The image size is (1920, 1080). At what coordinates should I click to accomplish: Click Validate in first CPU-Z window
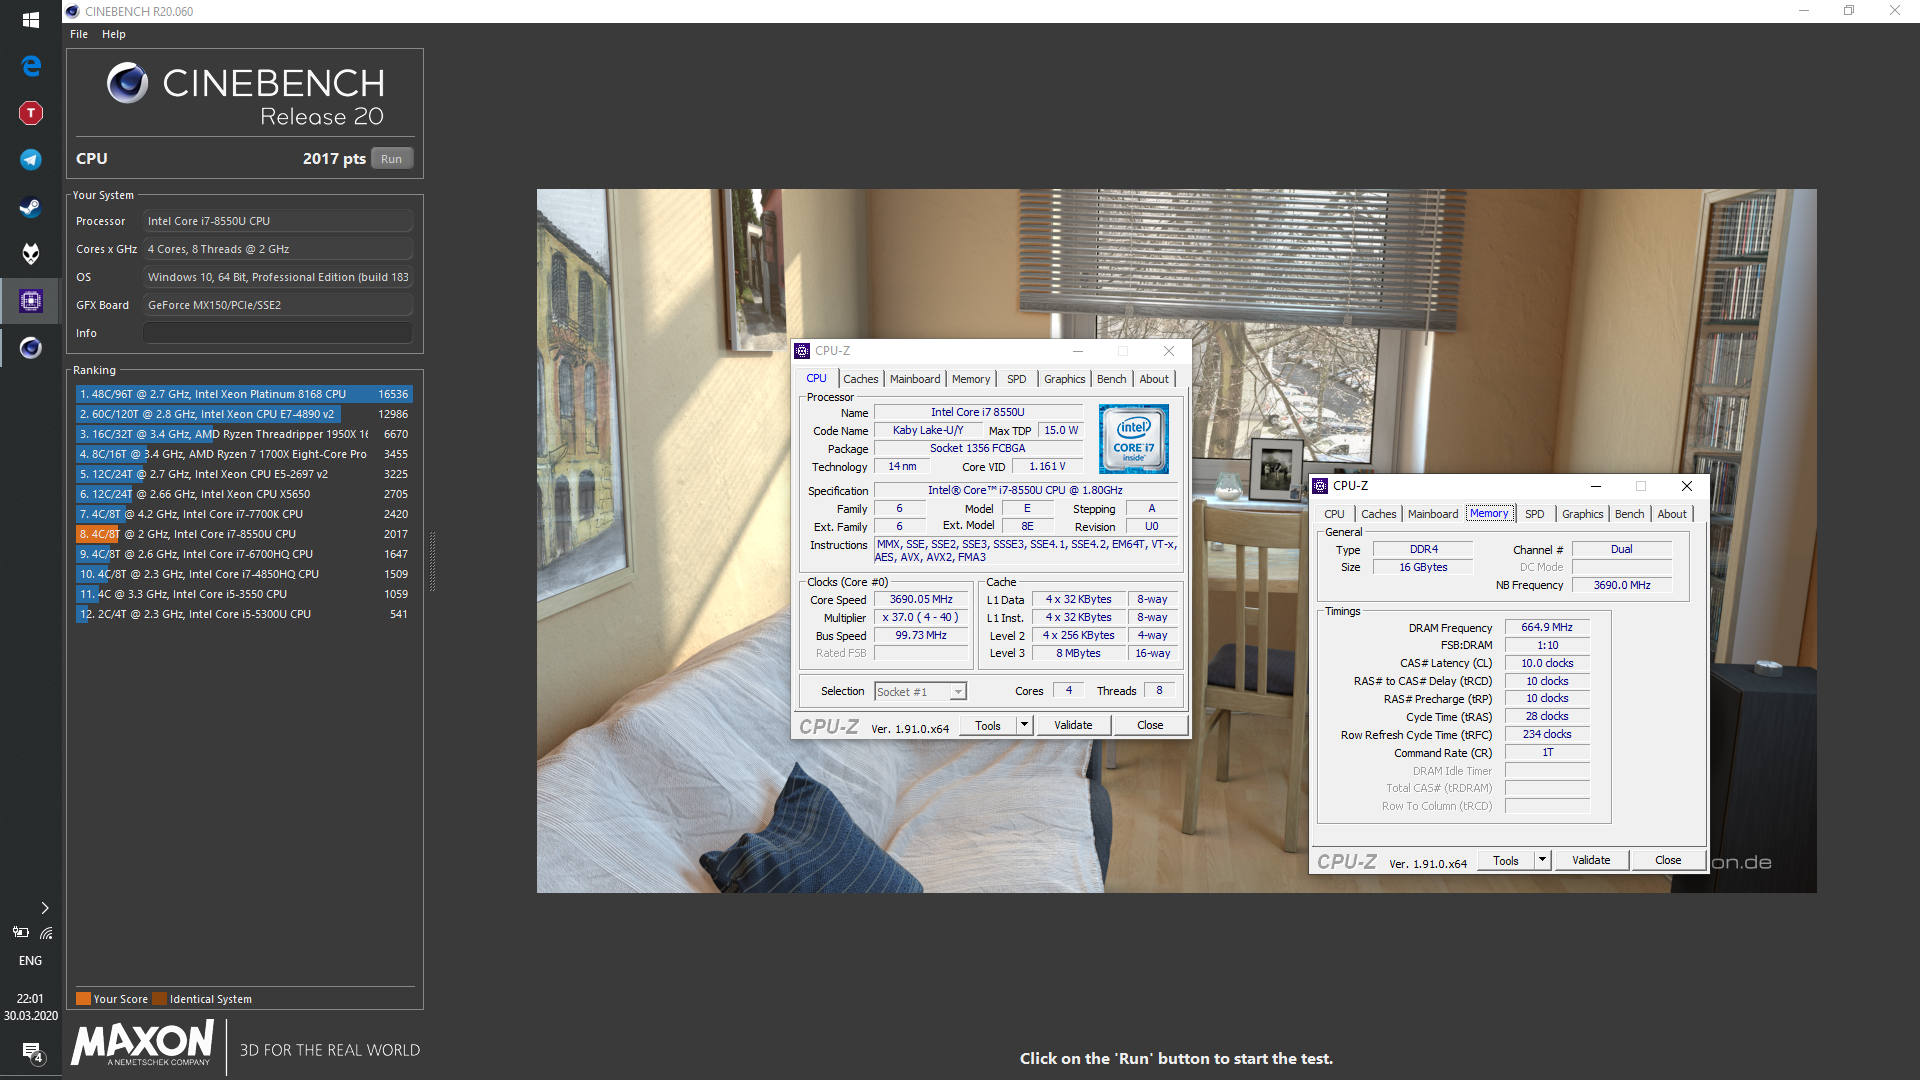(1073, 726)
